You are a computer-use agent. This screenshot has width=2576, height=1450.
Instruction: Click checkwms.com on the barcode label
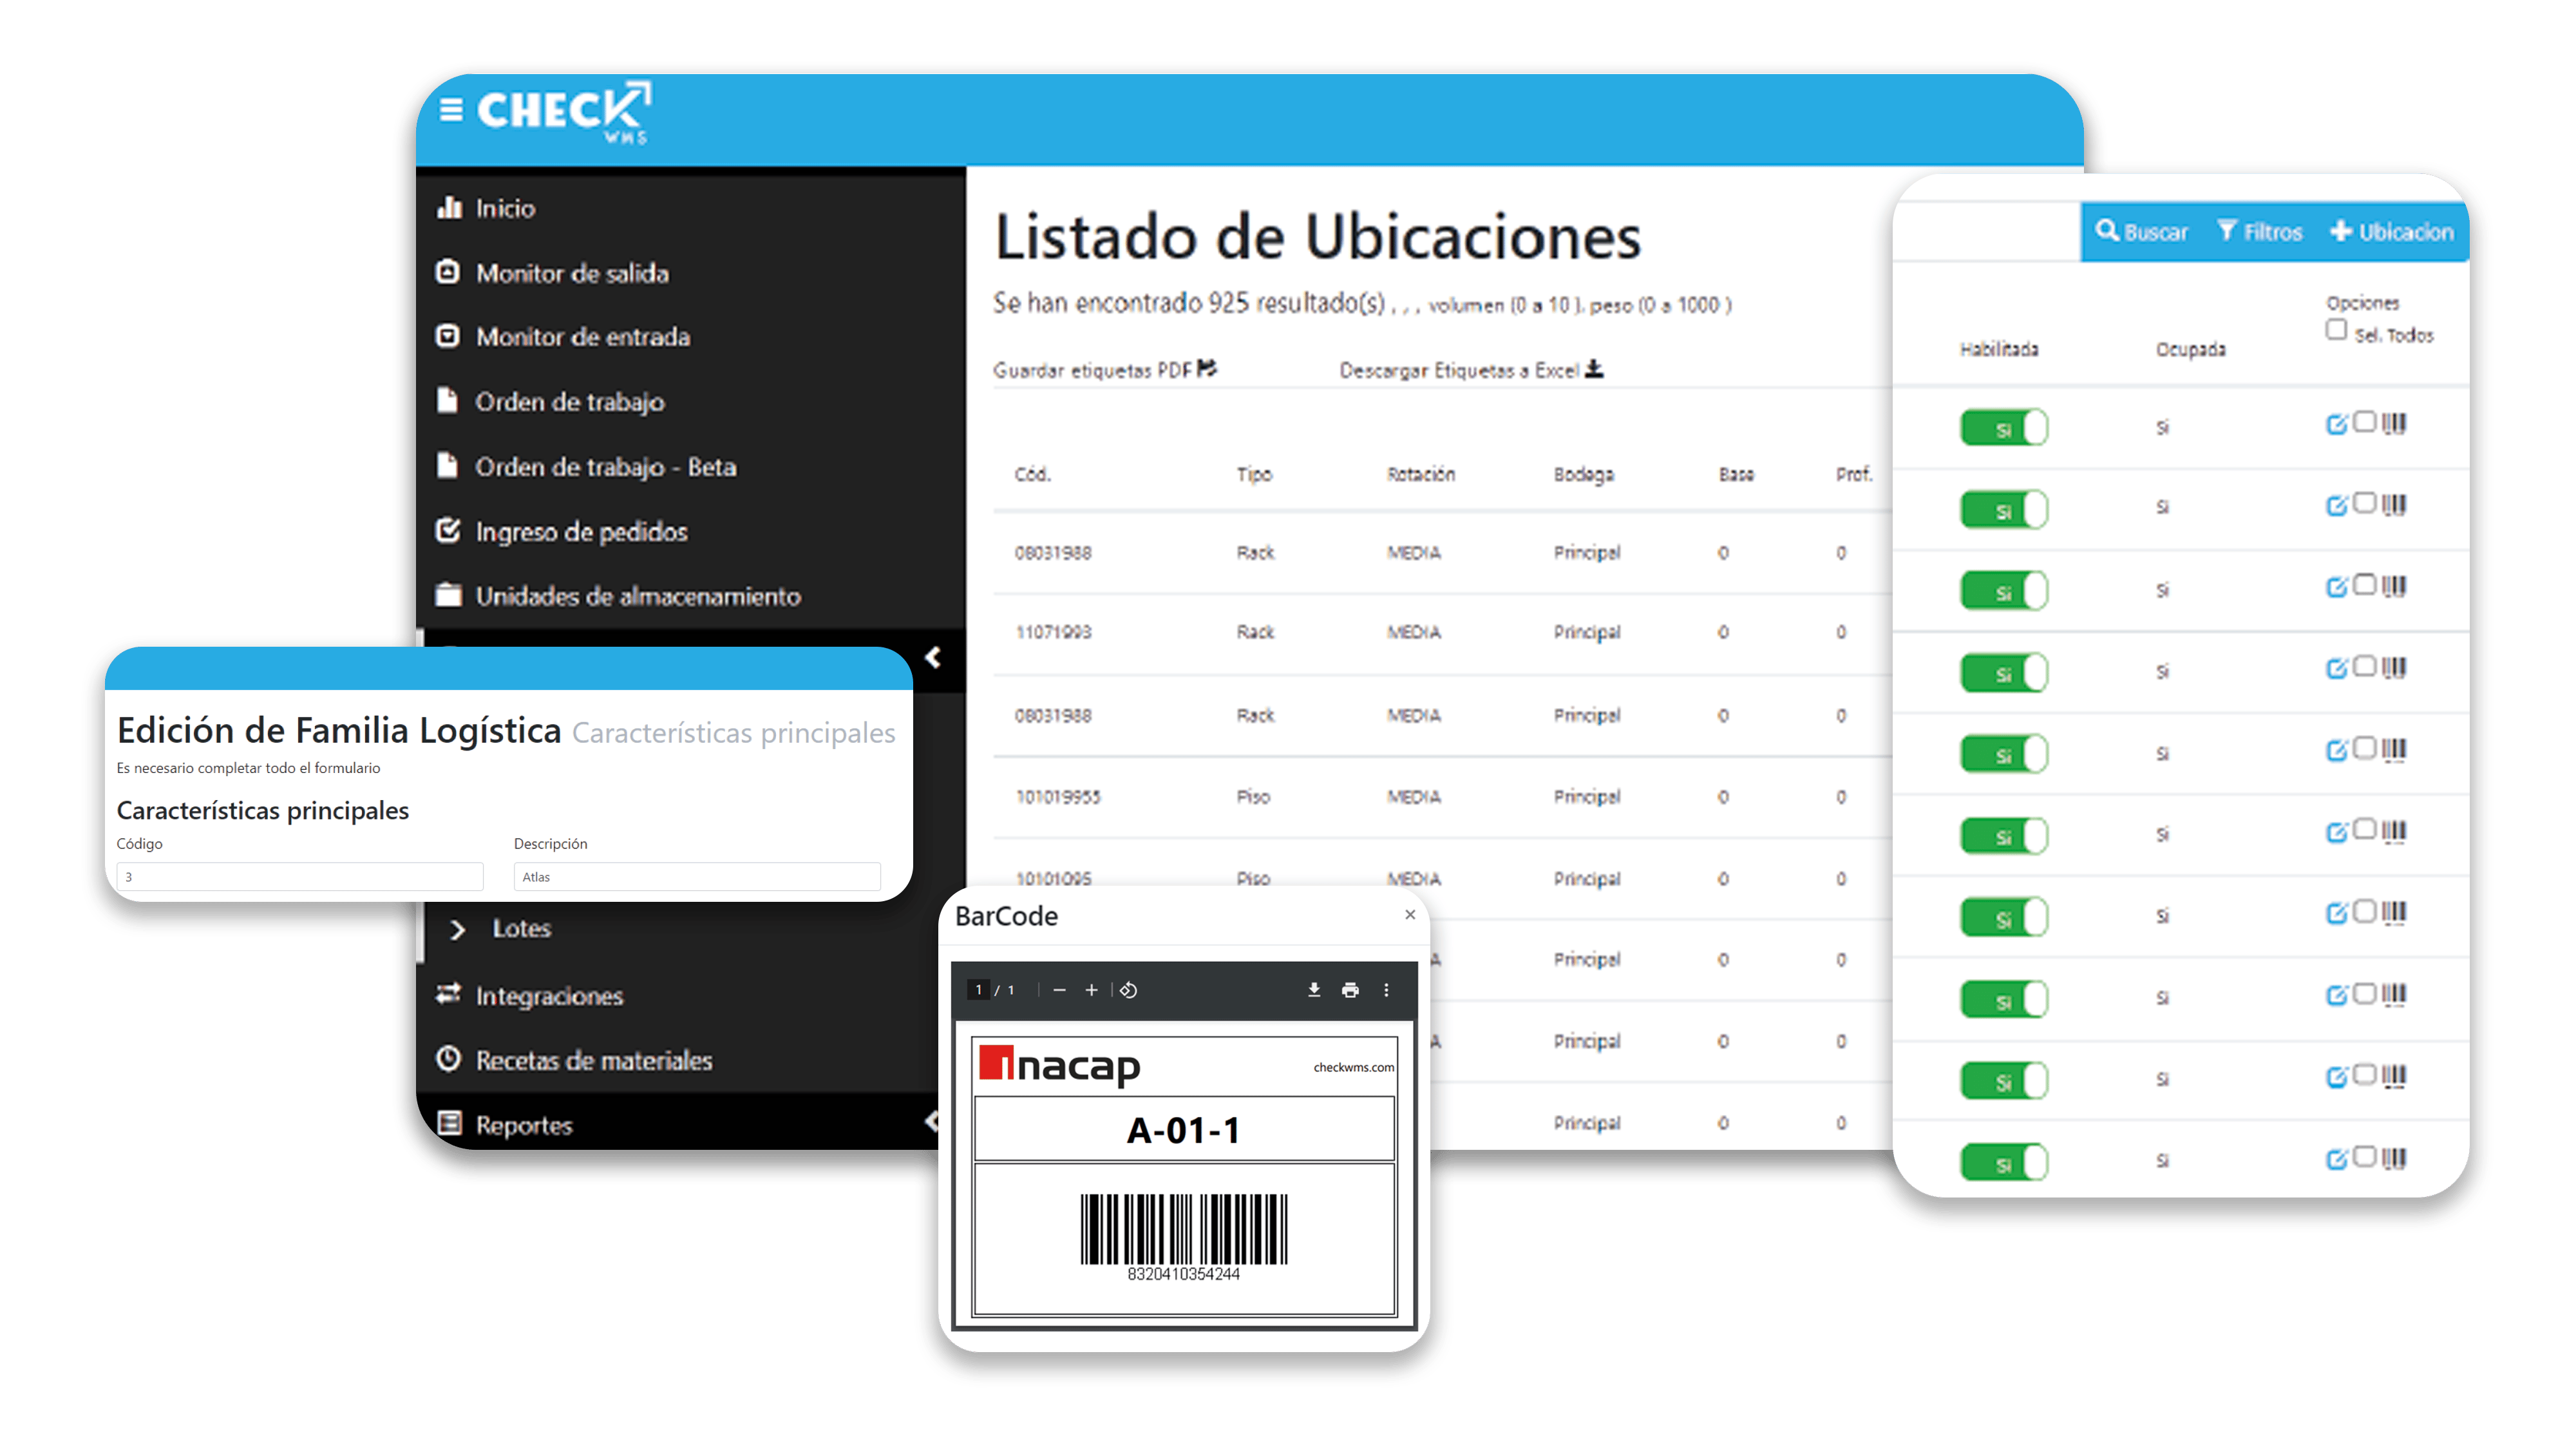pyautogui.click(x=1354, y=1067)
